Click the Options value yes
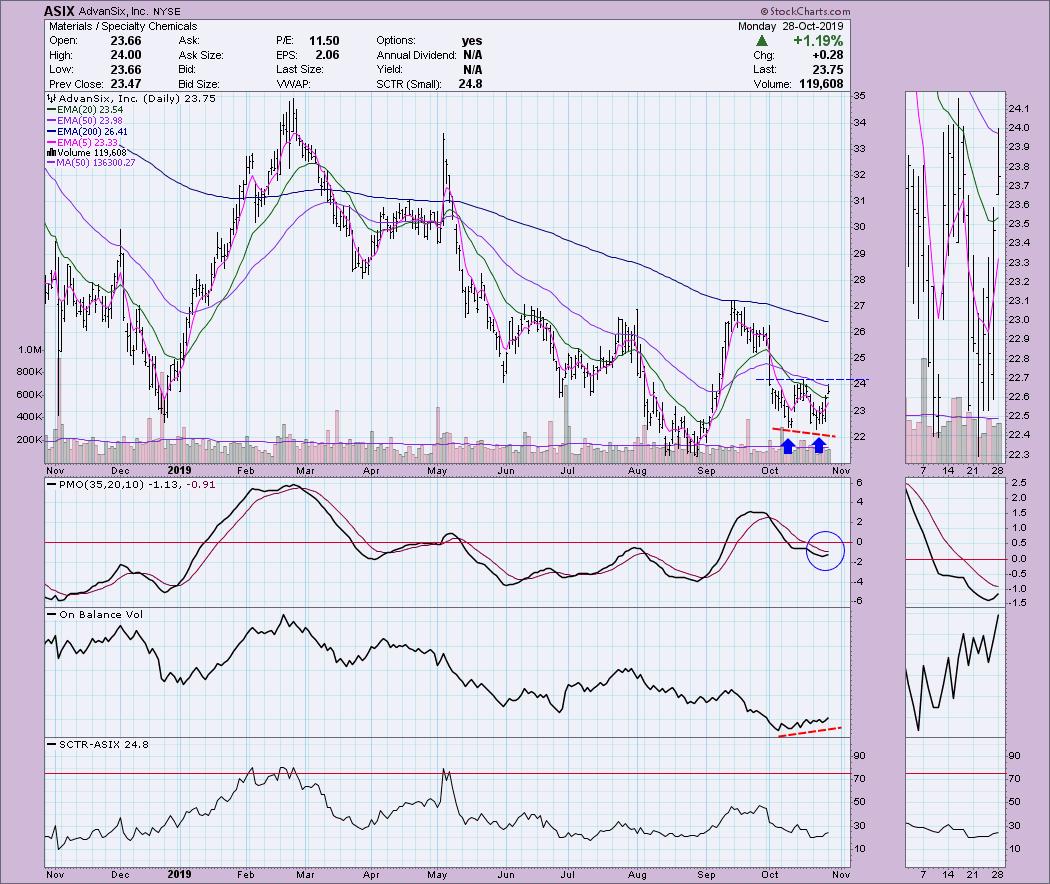This screenshot has width=1050, height=884. pyautogui.click(x=472, y=41)
